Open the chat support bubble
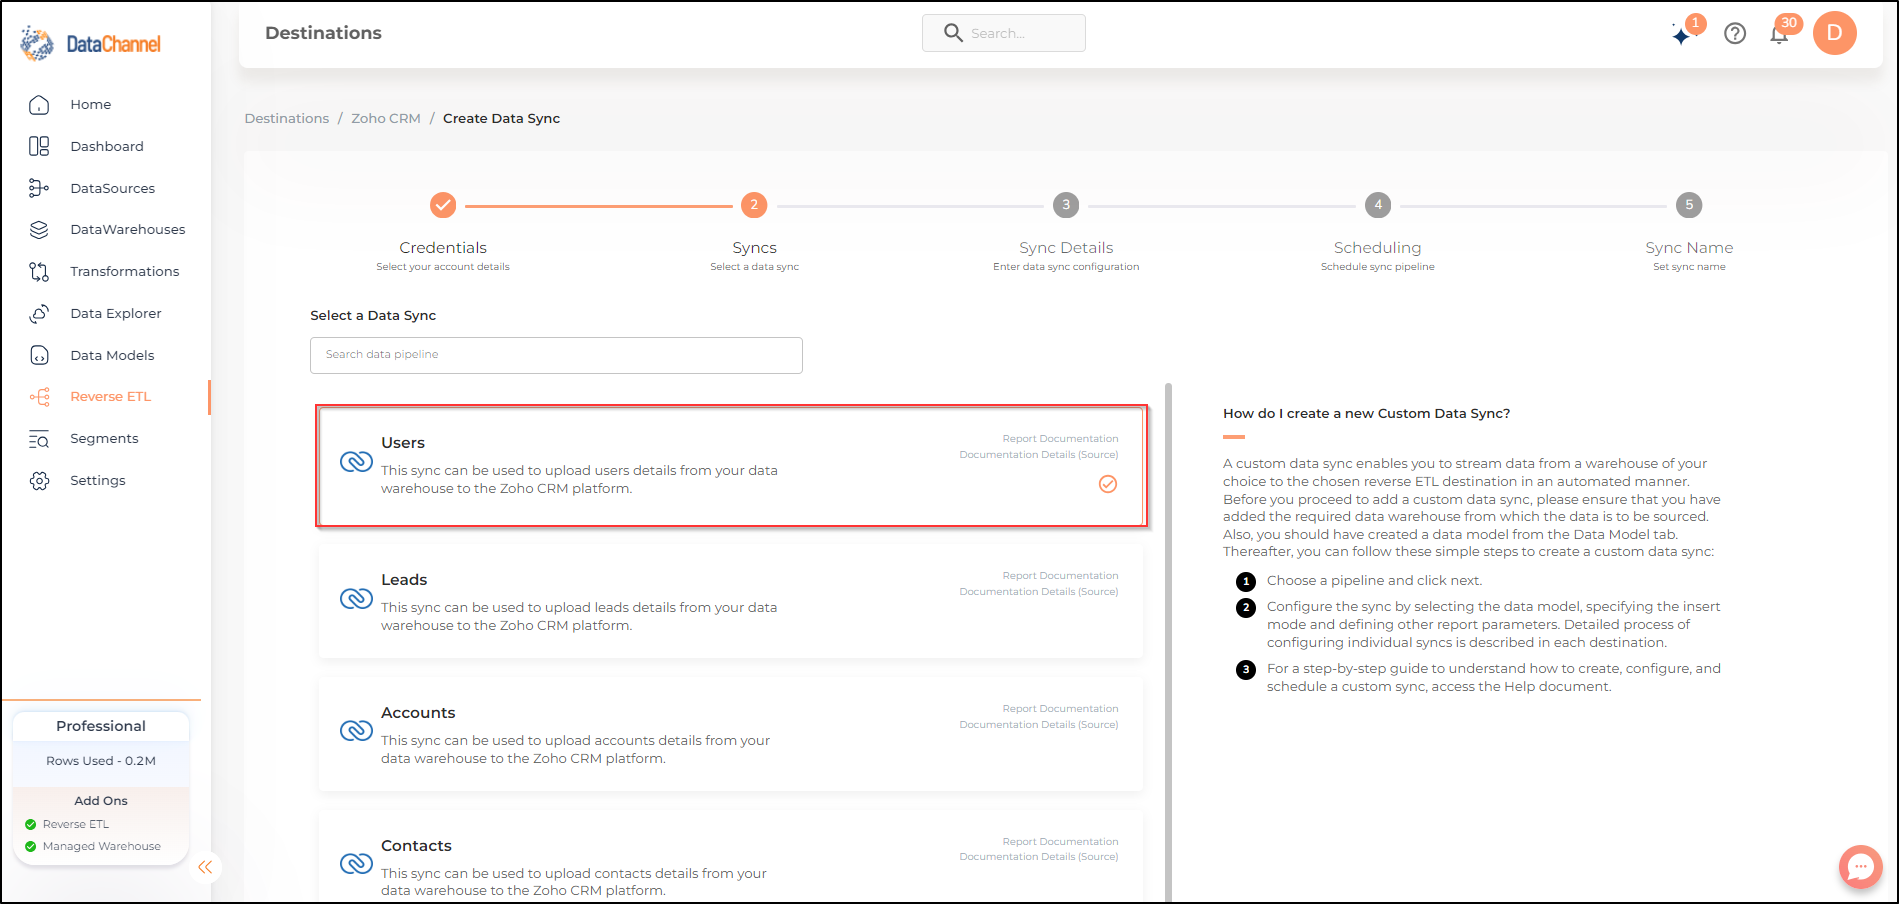Viewport: 1899px width, 904px height. [x=1860, y=866]
